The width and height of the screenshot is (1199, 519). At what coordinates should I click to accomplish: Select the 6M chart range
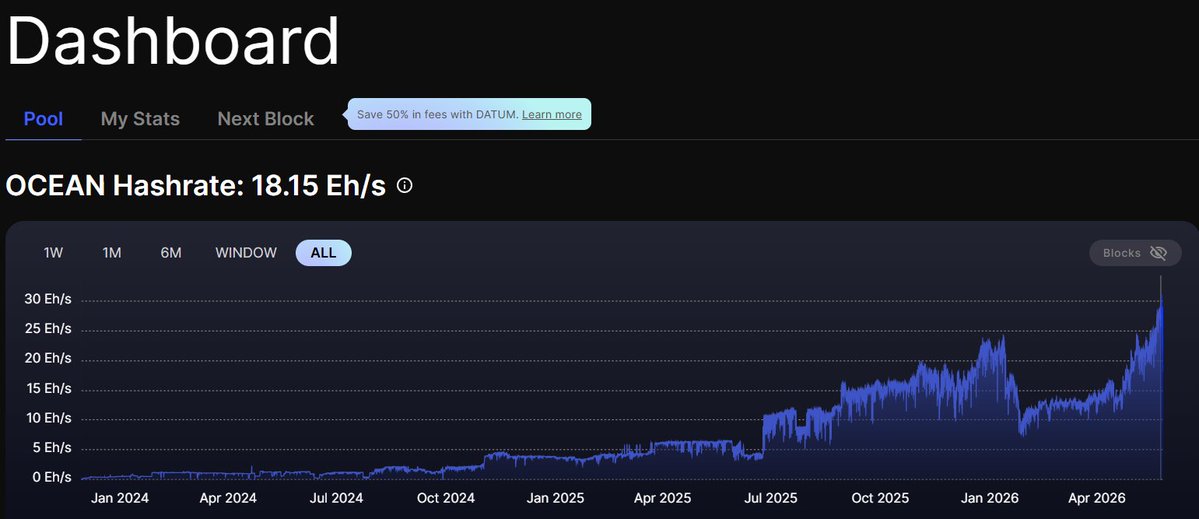tap(171, 253)
